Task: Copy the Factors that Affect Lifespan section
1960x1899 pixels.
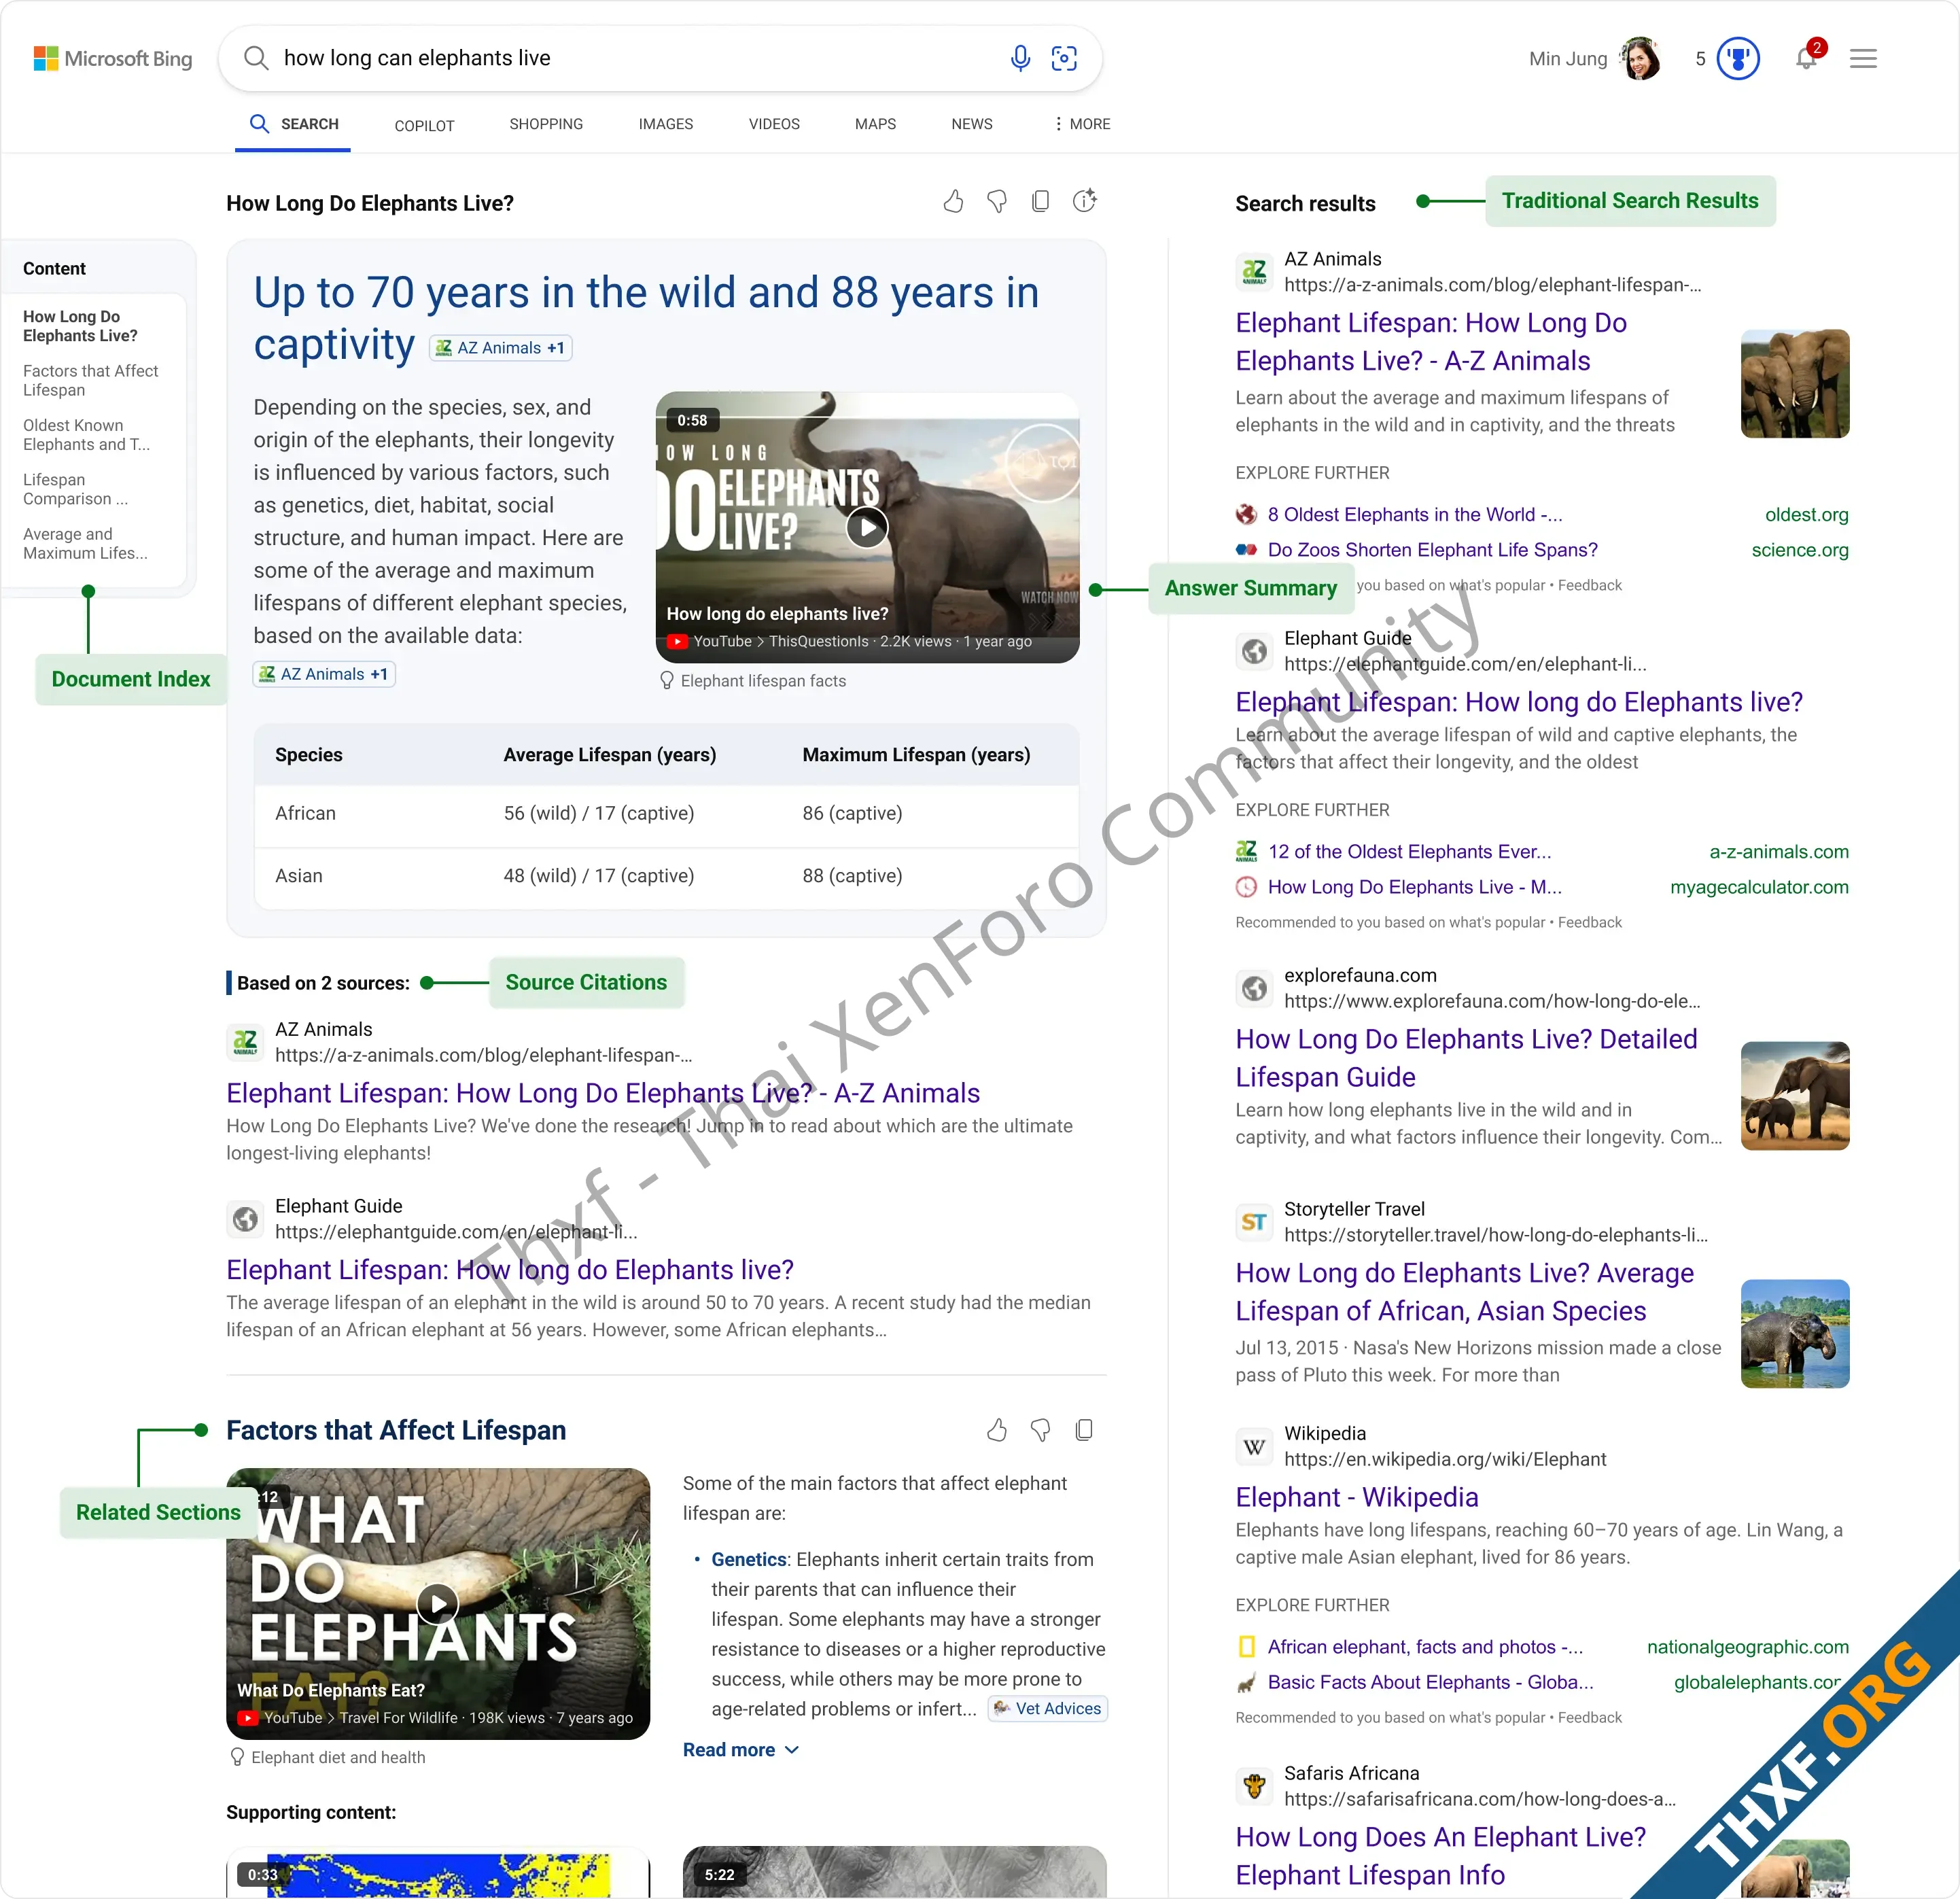Action: tap(1083, 1430)
